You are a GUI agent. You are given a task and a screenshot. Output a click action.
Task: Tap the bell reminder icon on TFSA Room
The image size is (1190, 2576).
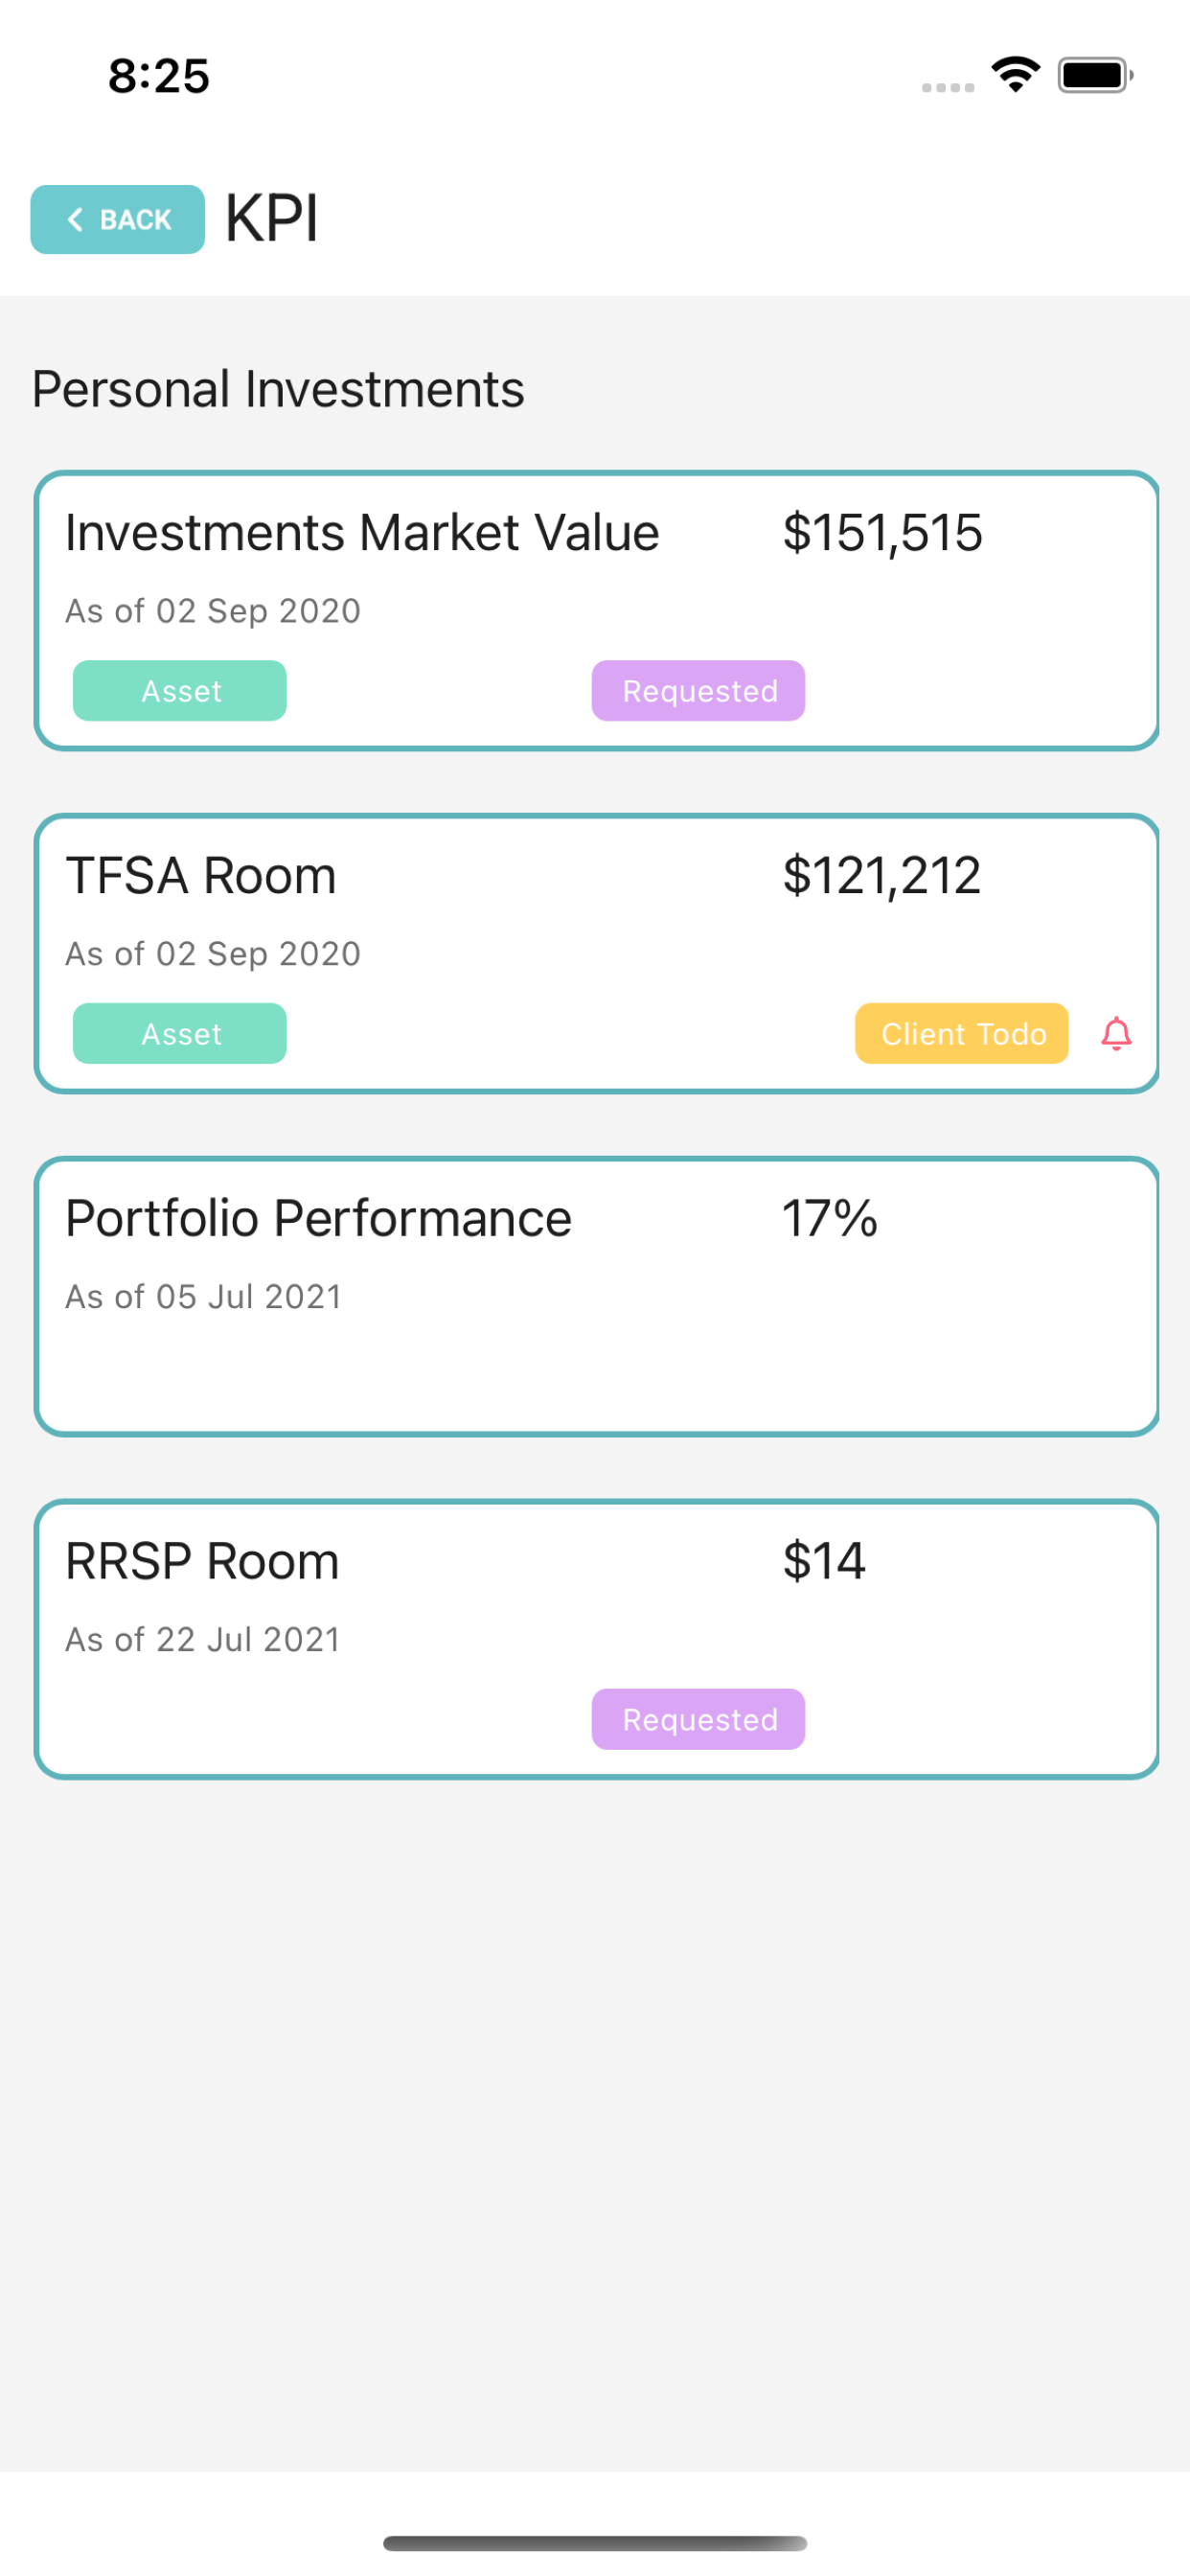tap(1116, 1033)
